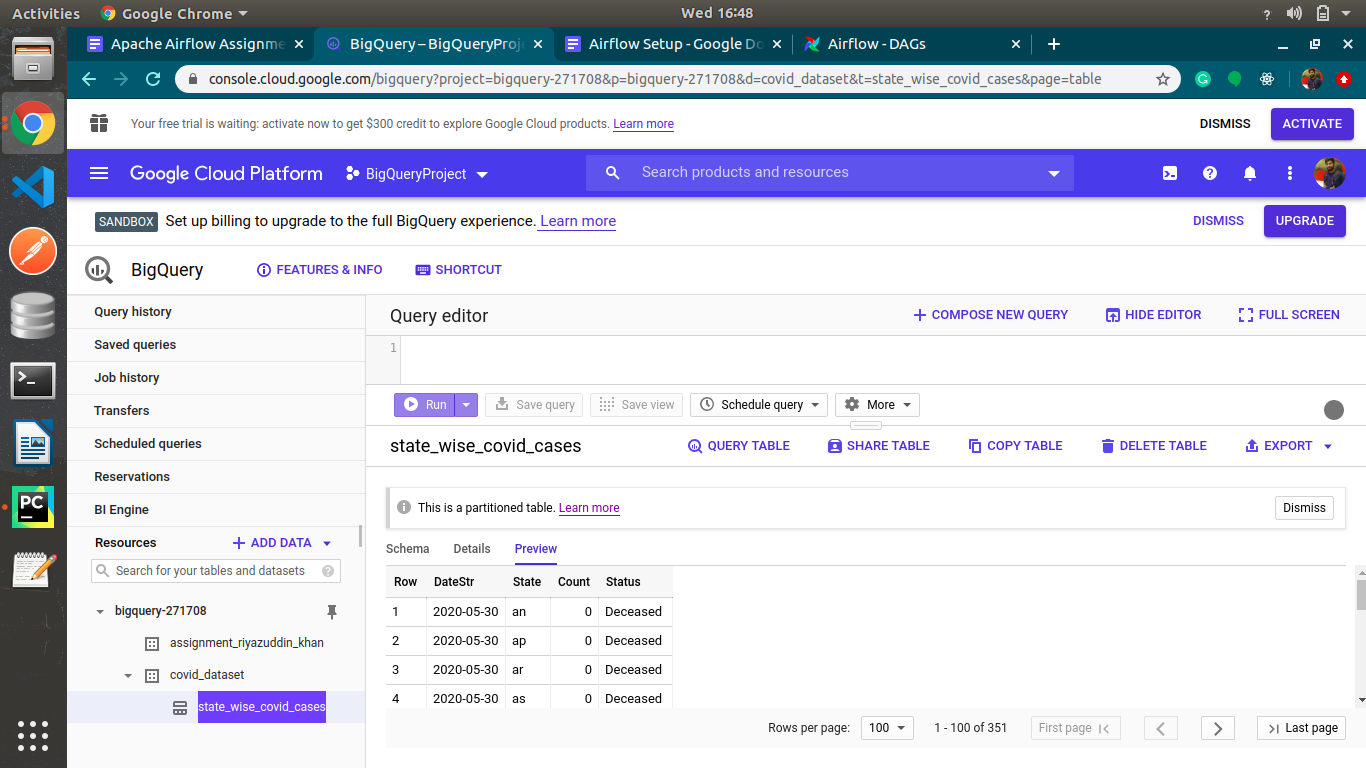Click the help icon in resources search box
The width and height of the screenshot is (1366, 768).
328,571
